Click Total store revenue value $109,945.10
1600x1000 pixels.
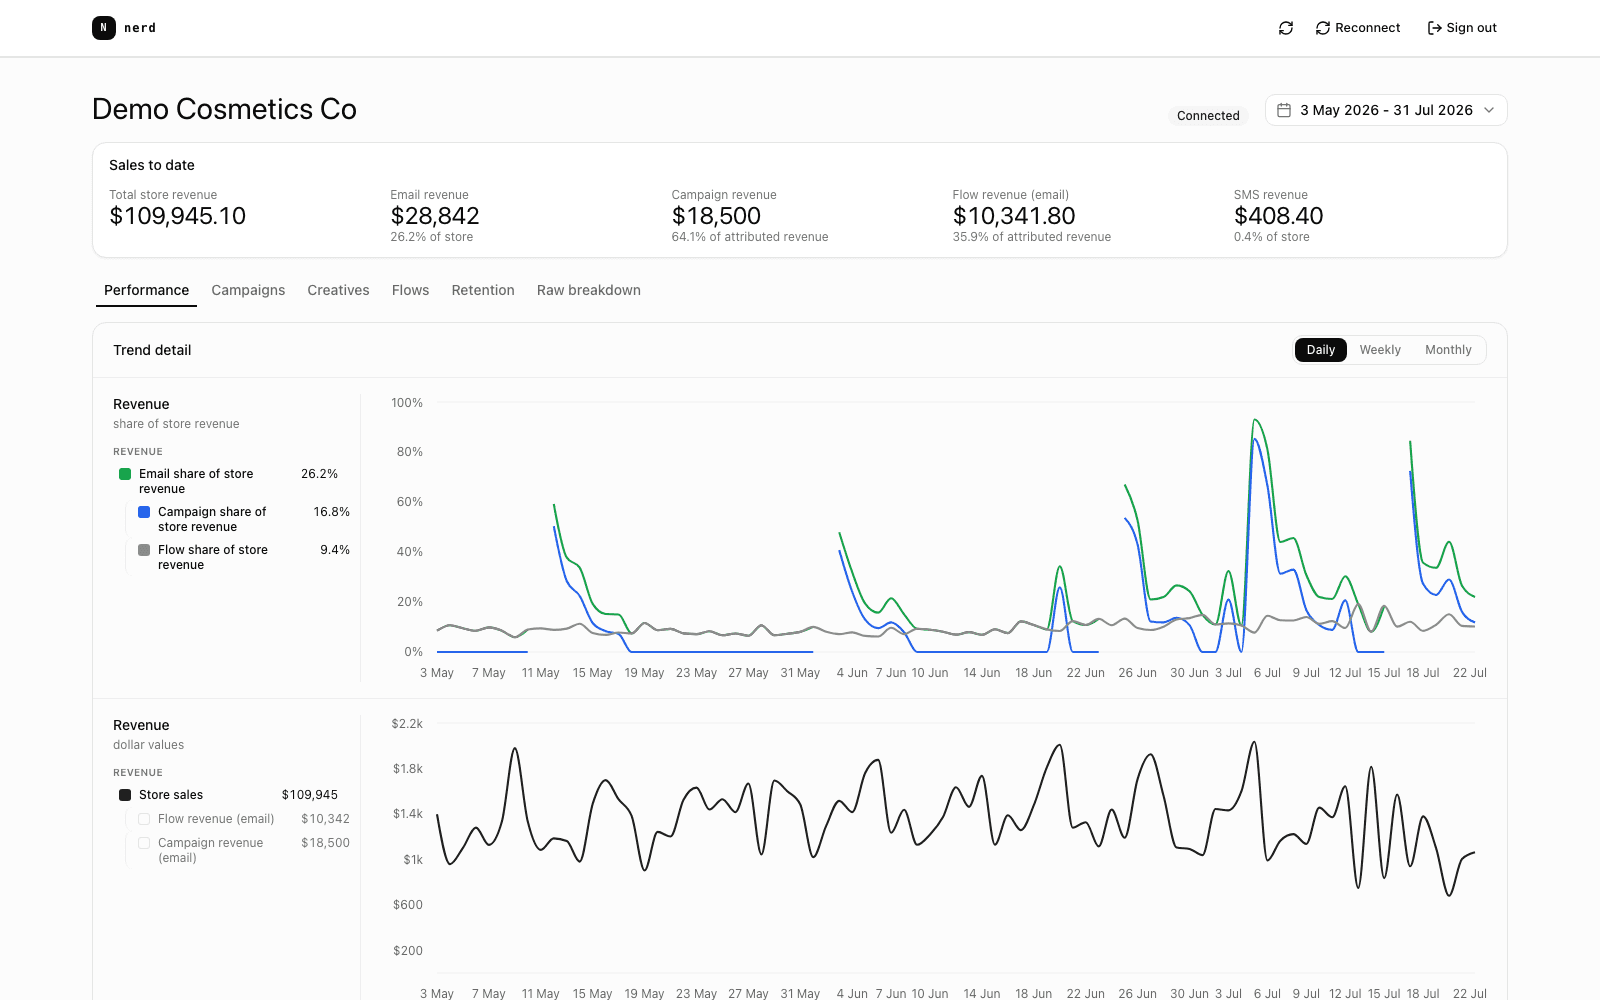(x=177, y=216)
